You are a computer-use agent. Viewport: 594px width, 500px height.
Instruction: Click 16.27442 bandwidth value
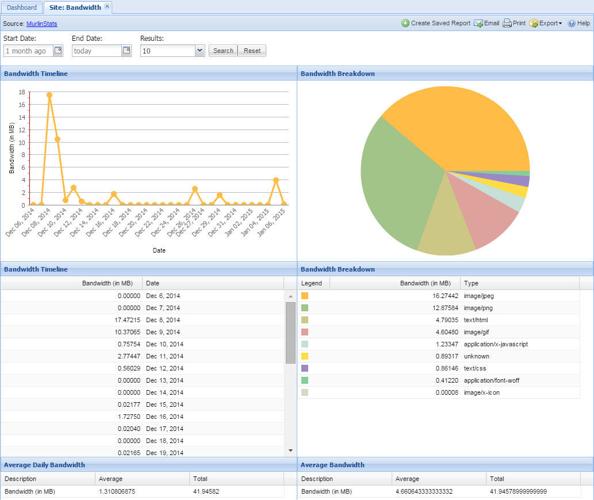445,296
